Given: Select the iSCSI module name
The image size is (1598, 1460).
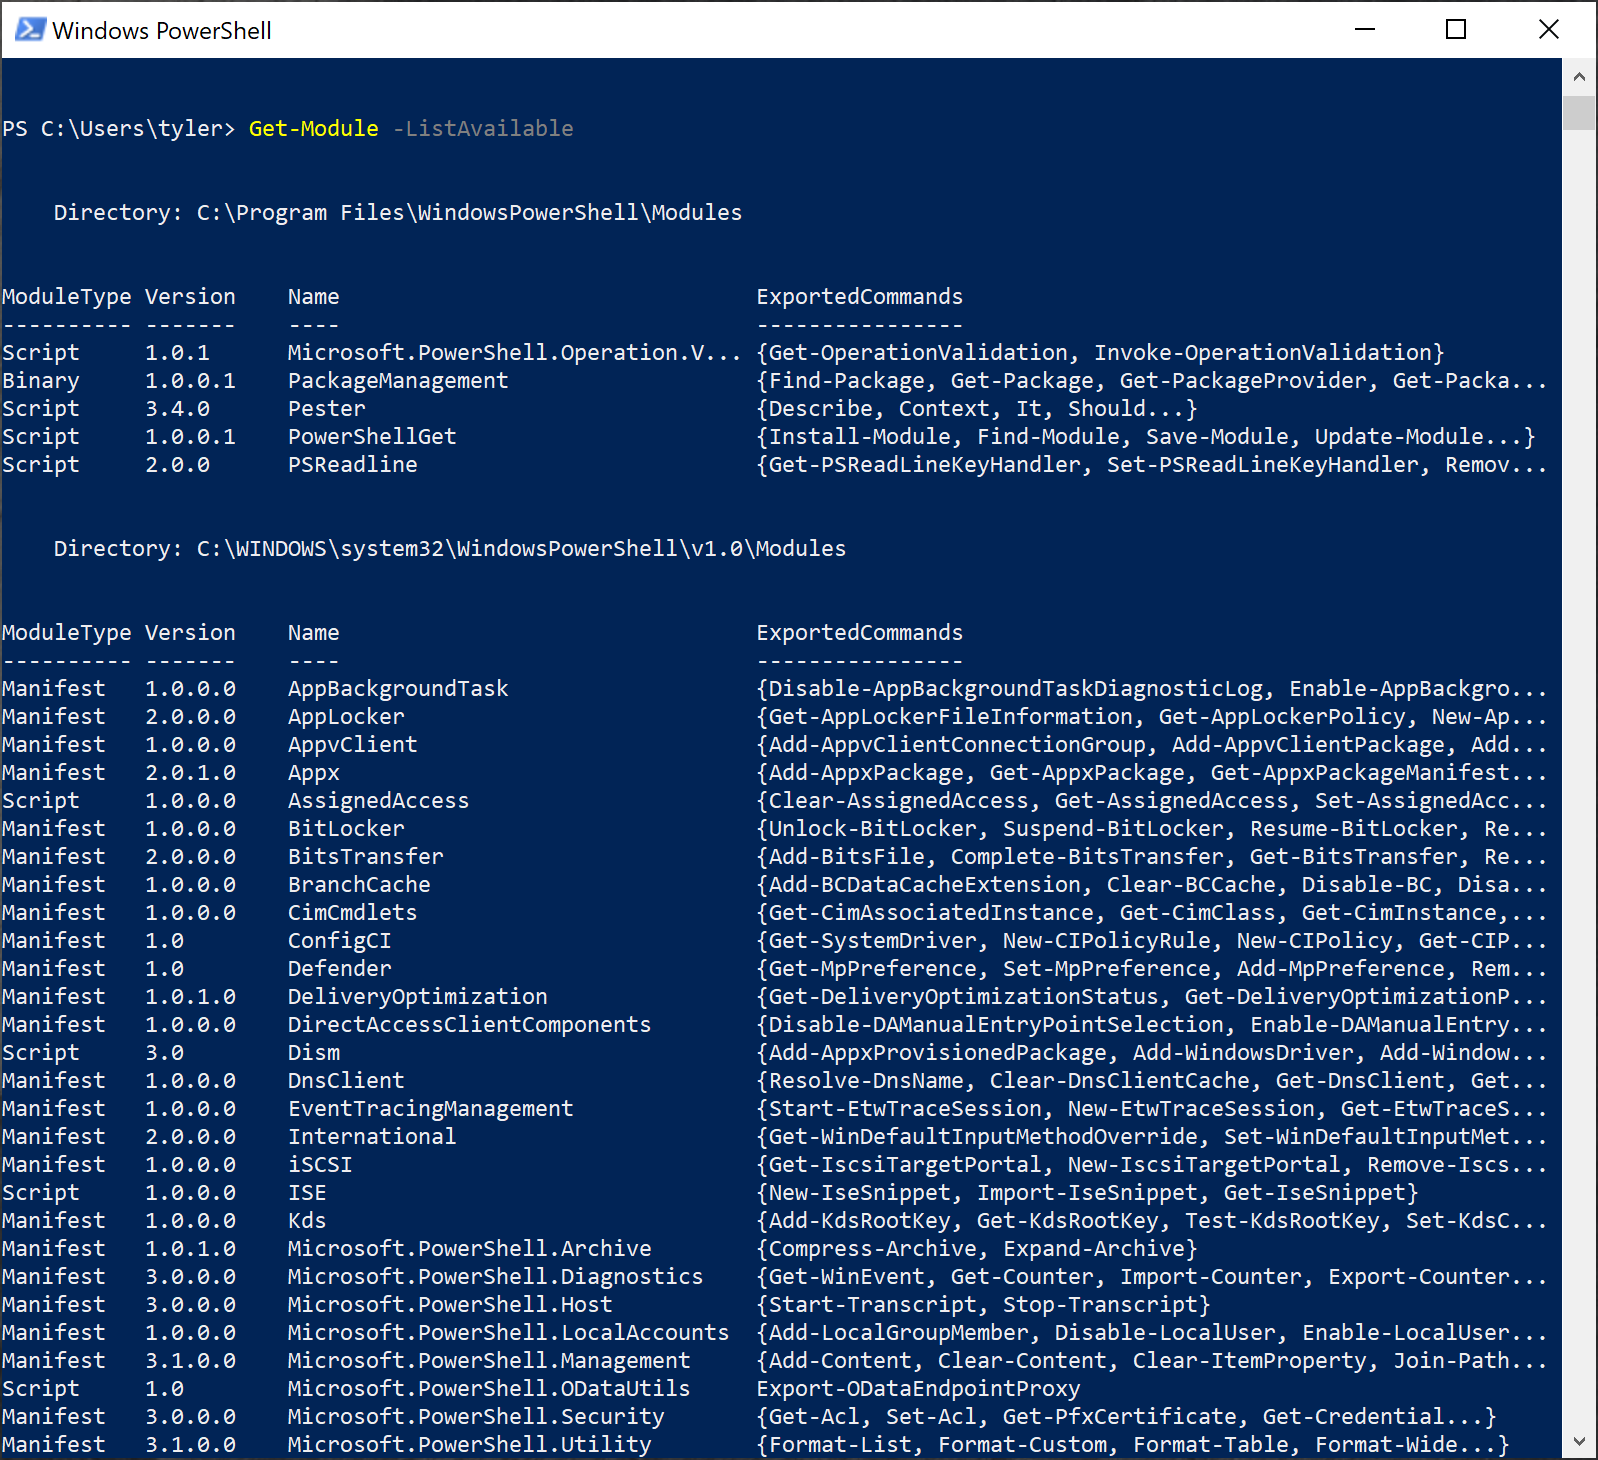Looking at the screenshot, I should (320, 1164).
